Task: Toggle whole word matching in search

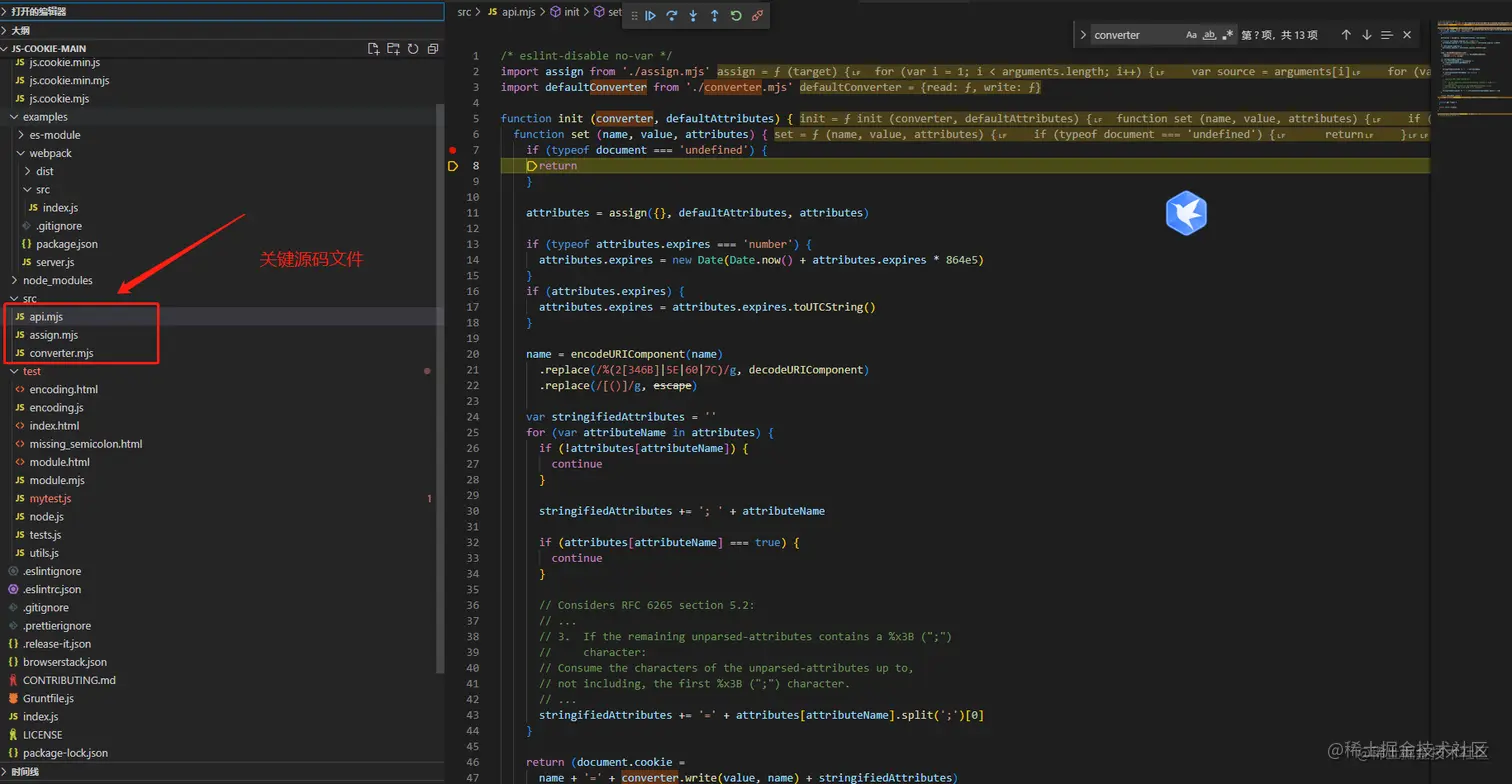Action: 1209,35
